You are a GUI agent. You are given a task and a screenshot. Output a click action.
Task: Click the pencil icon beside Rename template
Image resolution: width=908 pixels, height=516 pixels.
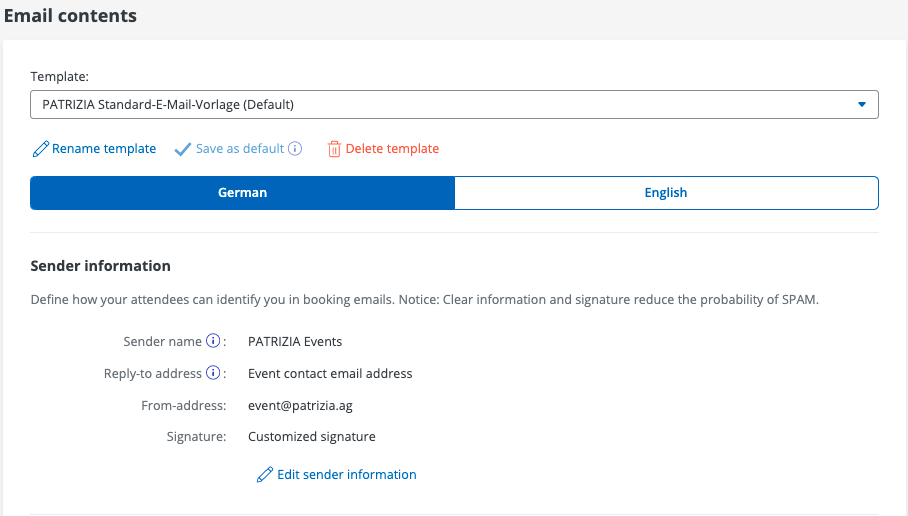coord(40,149)
